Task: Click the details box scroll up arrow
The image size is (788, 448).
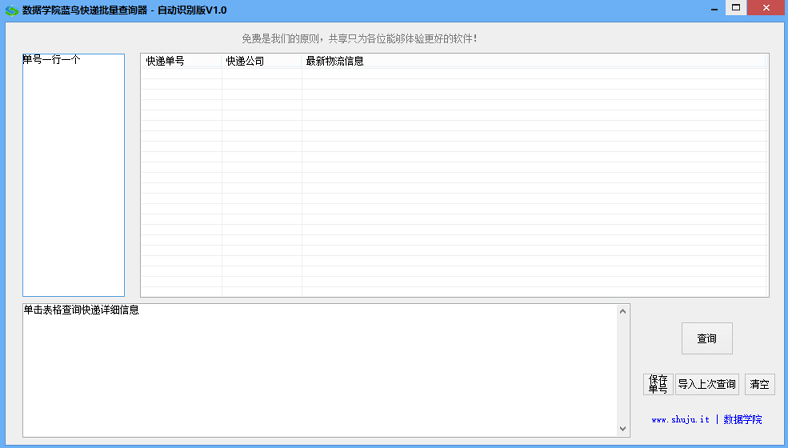Action: point(623,311)
